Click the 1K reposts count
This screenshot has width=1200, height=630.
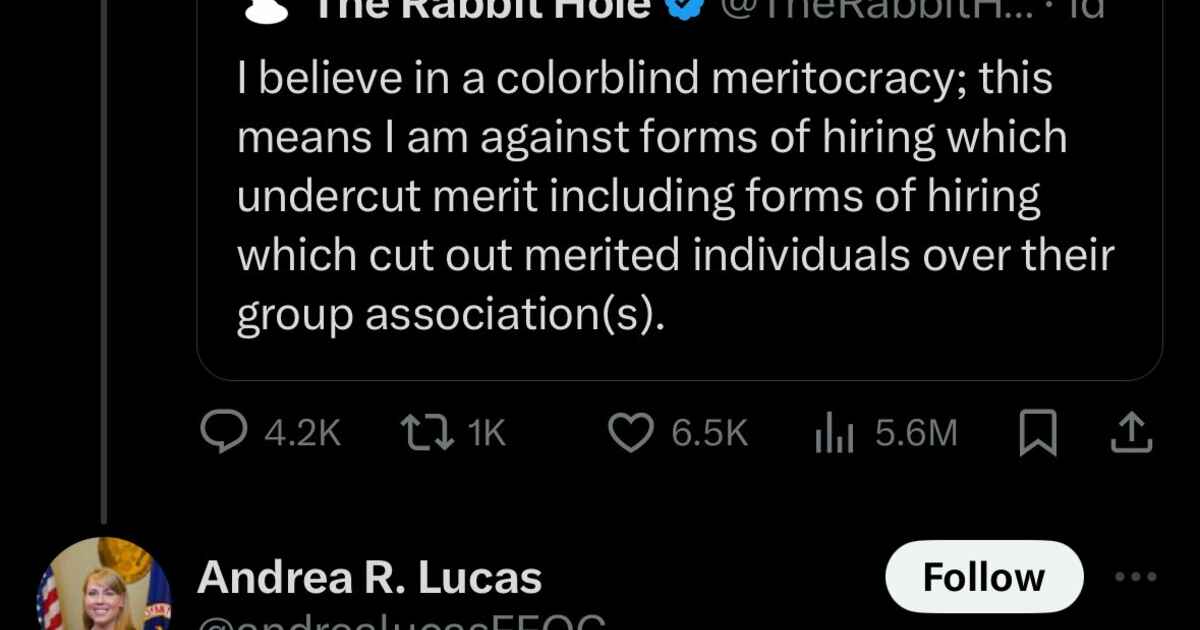click(487, 433)
